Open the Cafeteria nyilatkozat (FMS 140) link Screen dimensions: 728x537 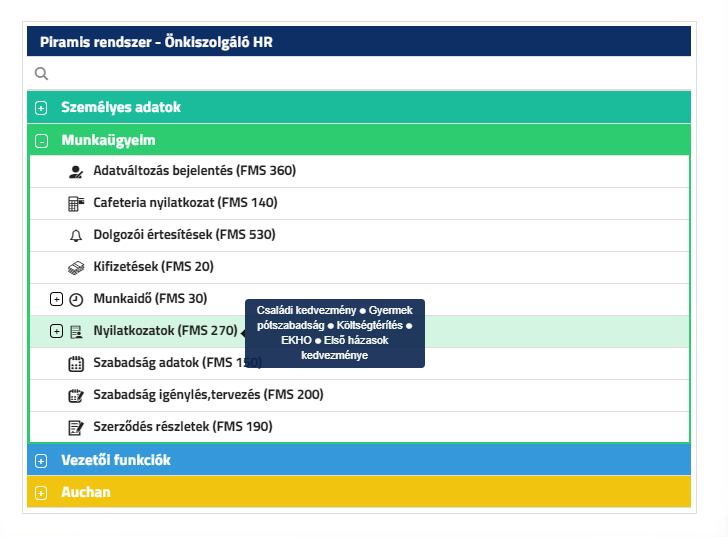(185, 203)
